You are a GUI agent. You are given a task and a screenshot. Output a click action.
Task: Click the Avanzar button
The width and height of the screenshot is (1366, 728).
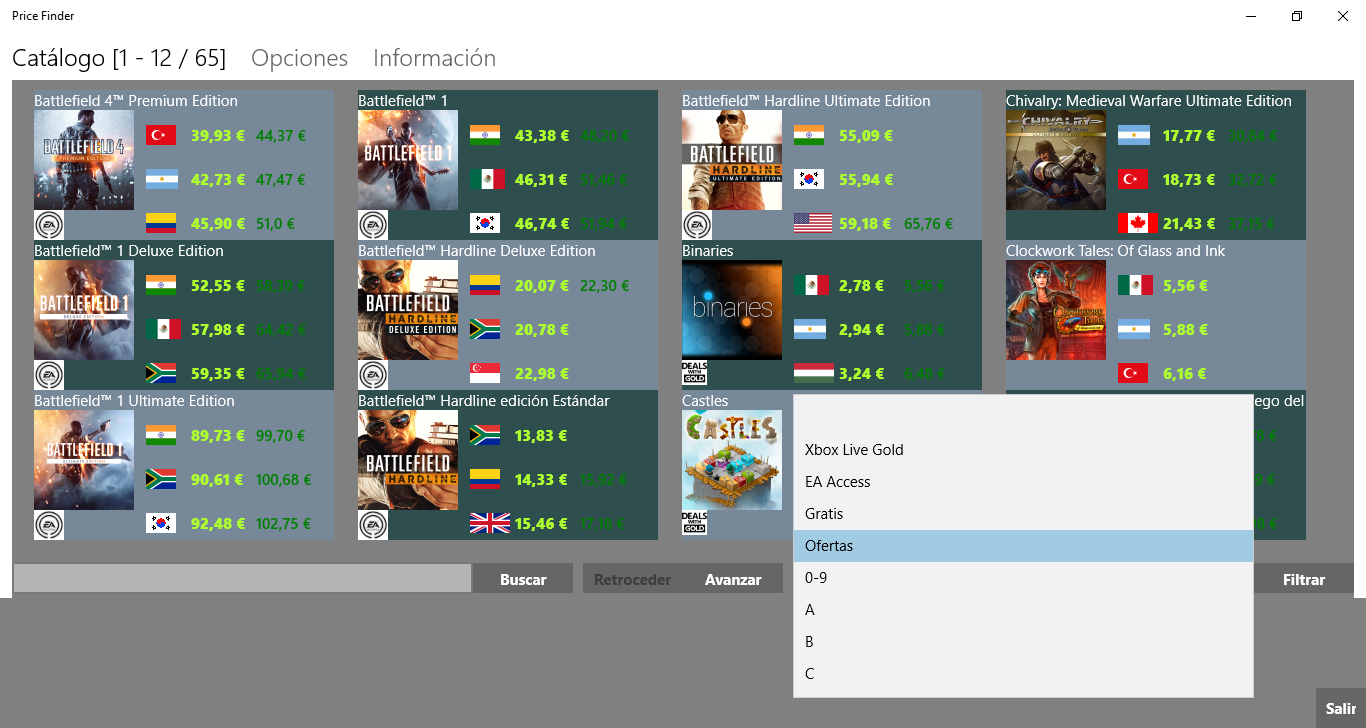(x=733, y=579)
